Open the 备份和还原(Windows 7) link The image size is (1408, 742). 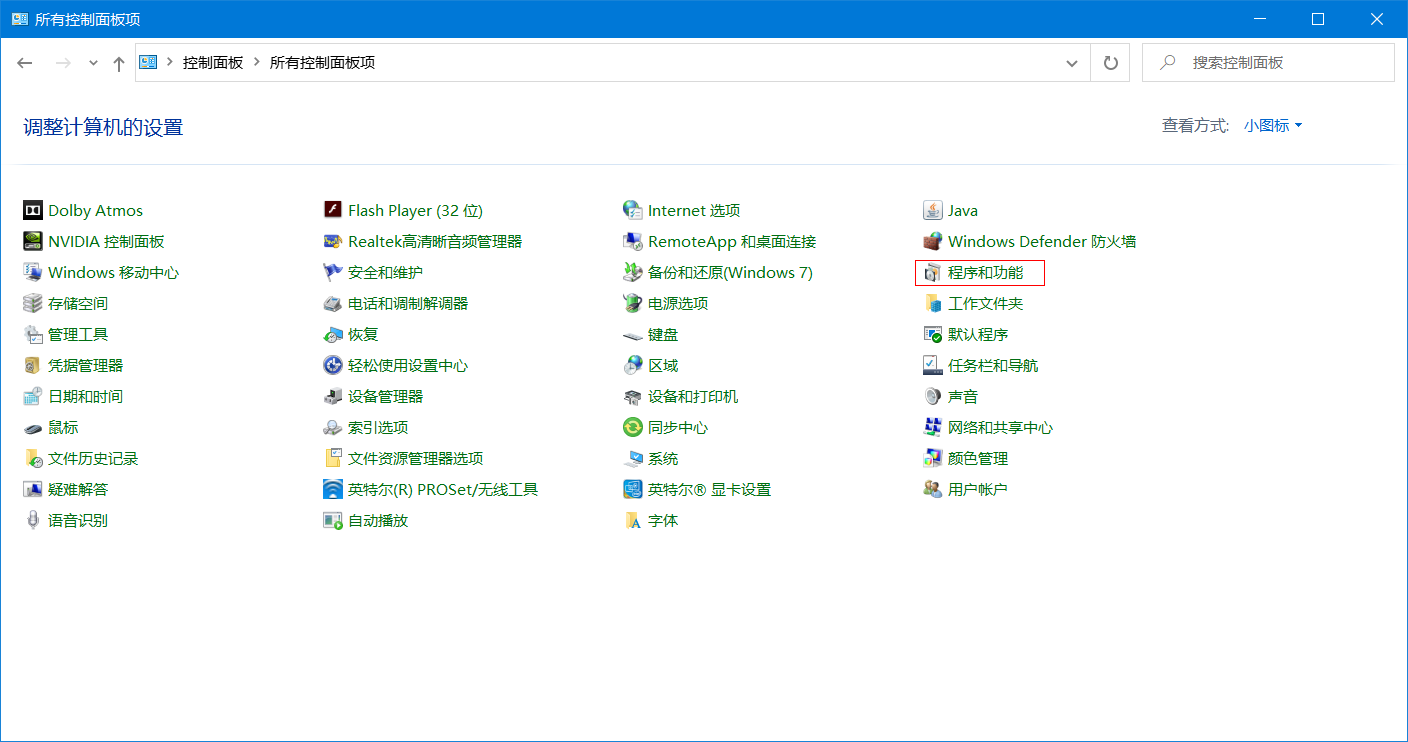point(730,272)
